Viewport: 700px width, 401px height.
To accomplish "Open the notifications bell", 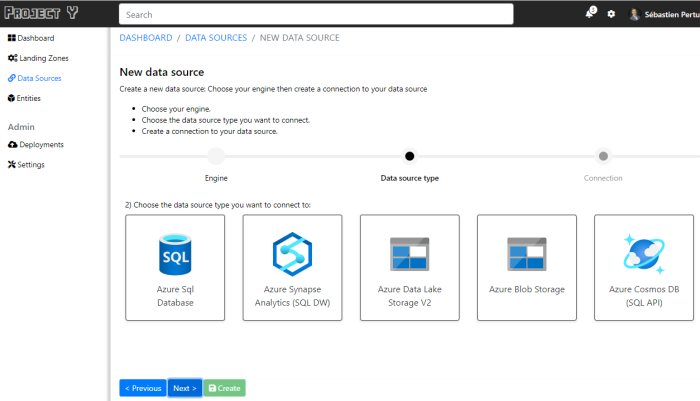I will click(x=590, y=13).
